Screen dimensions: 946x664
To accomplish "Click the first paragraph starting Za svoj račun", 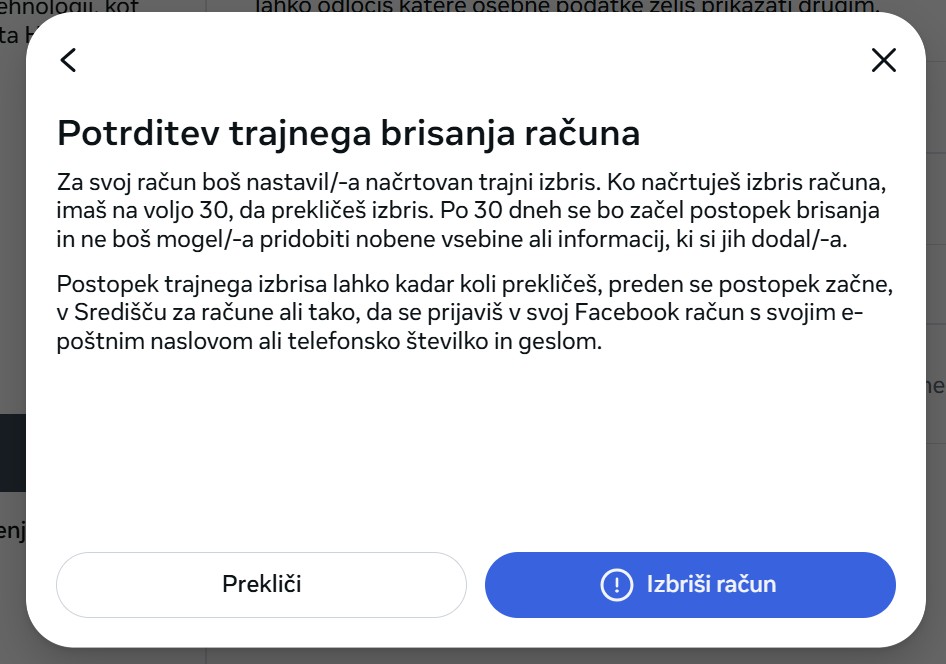I will (x=471, y=210).
